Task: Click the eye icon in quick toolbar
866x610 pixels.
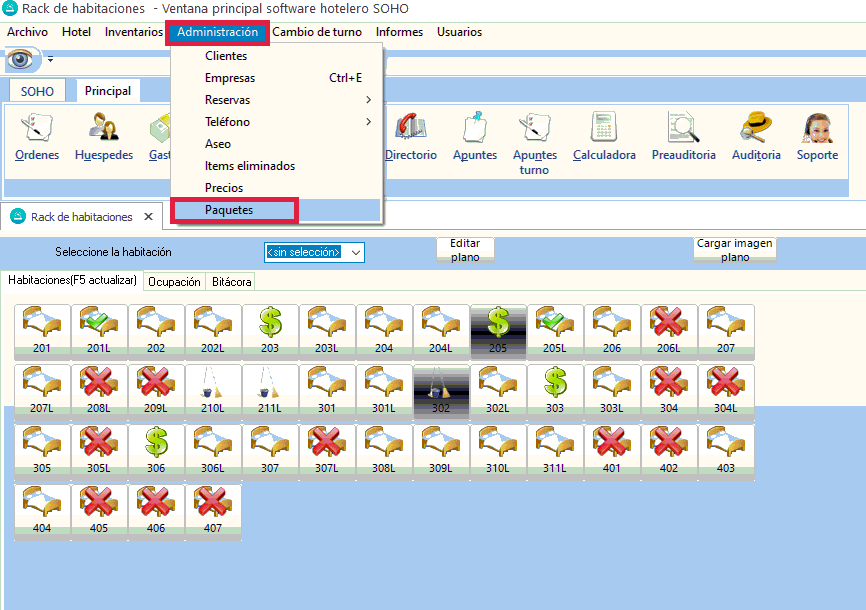Action: (x=20, y=60)
